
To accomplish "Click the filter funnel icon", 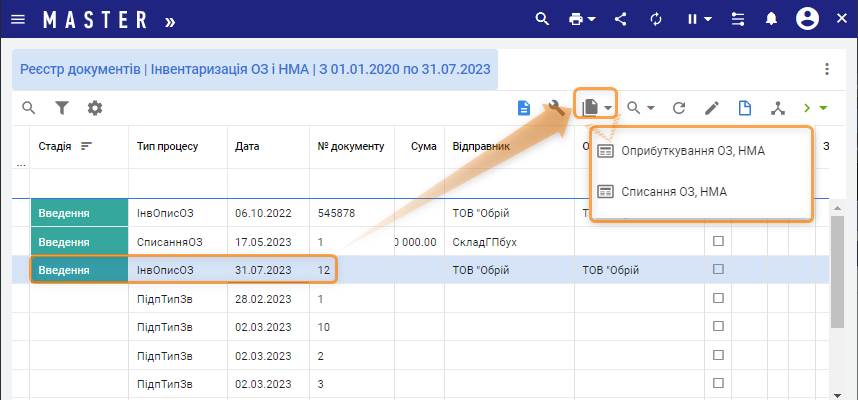I will click(x=62, y=108).
